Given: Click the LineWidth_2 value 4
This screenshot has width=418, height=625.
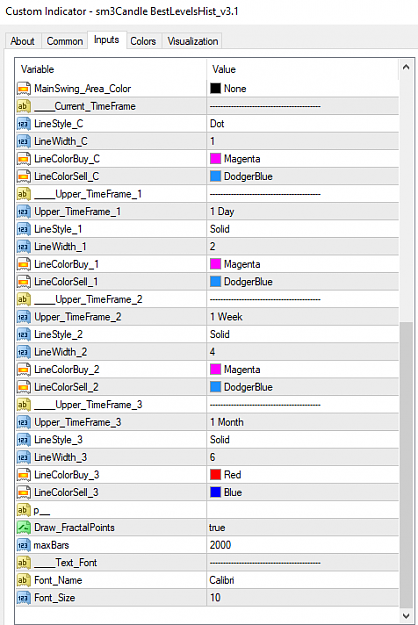Looking at the screenshot, I should tap(212, 352).
